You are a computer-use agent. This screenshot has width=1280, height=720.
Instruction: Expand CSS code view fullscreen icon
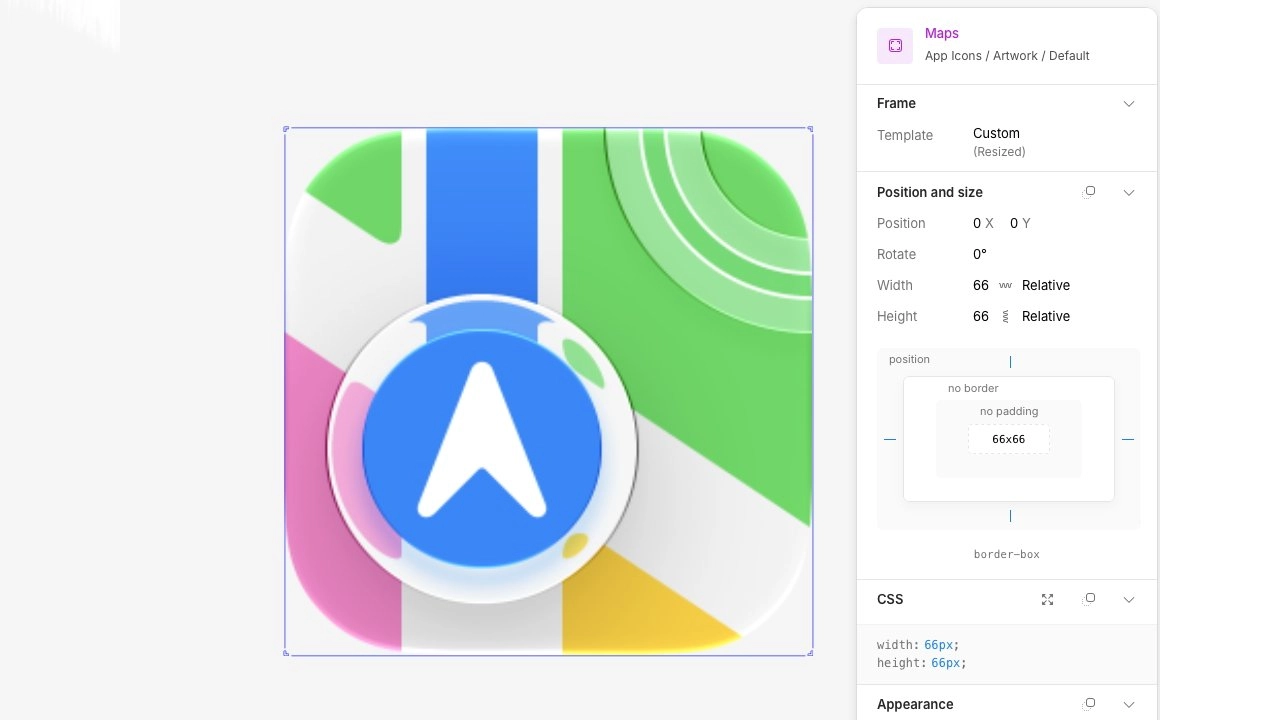(x=1047, y=599)
